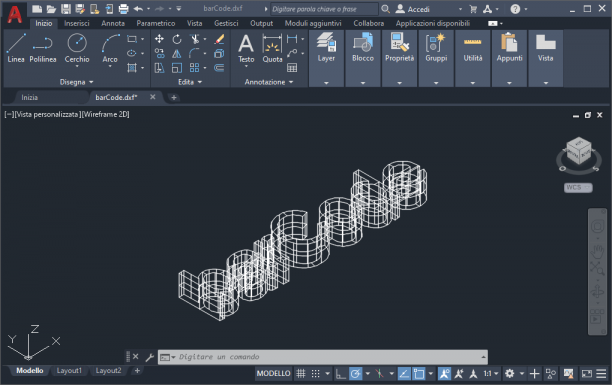Click the Open file folder icon
612x385 pixels.
[51, 9]
